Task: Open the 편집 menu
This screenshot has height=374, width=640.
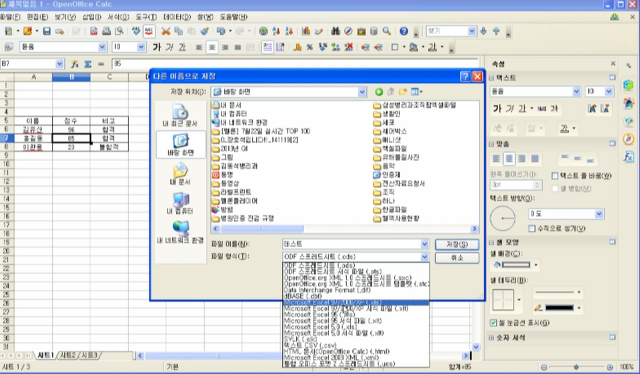Action: click(x=37, y=17)
